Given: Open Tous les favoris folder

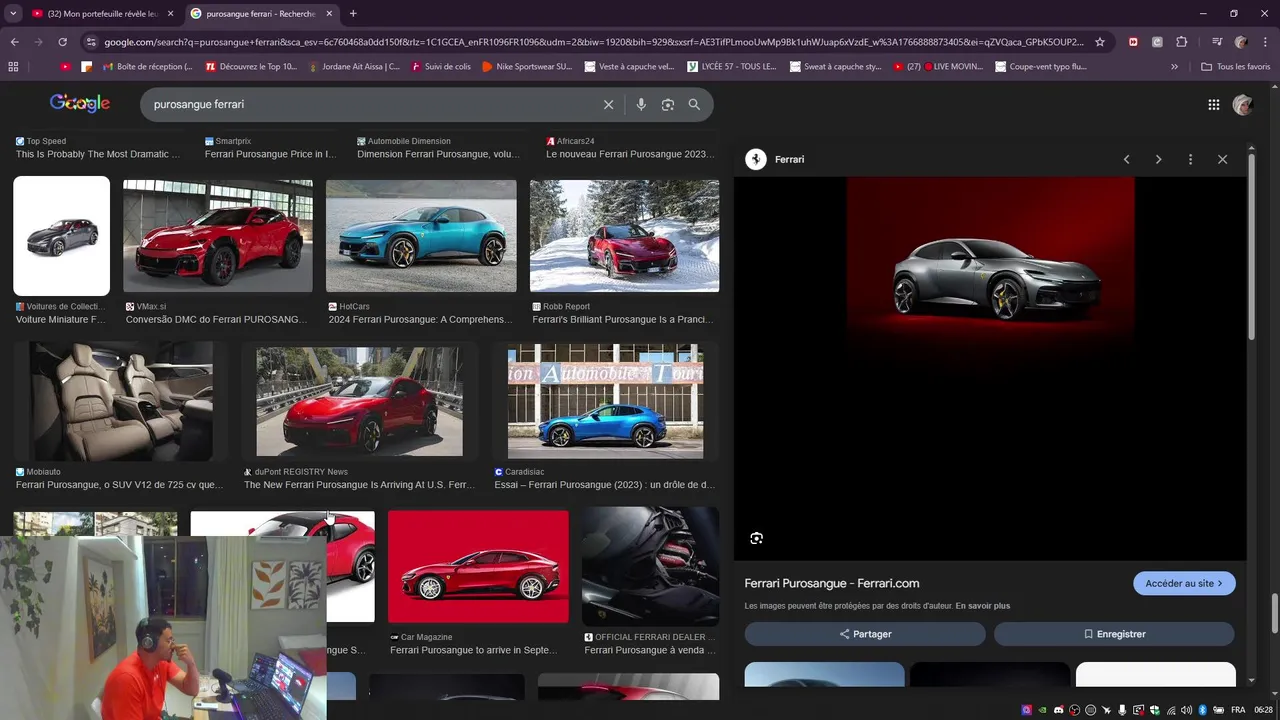Looking at the screenshot, I should (1236, 67).
